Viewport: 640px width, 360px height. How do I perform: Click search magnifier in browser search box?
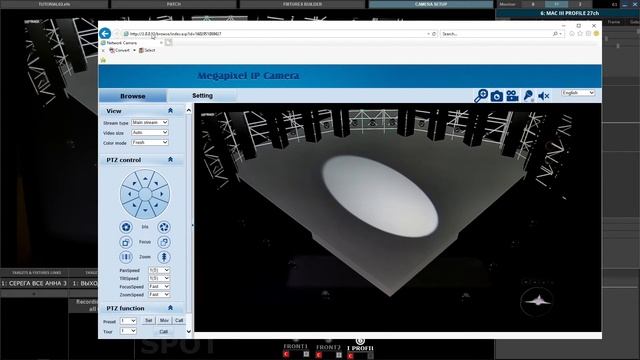(x=555, y=34)
